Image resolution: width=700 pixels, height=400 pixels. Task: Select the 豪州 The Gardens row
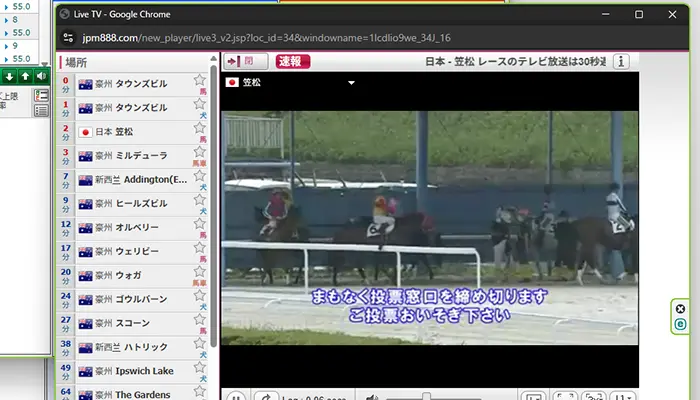[133, 393]
